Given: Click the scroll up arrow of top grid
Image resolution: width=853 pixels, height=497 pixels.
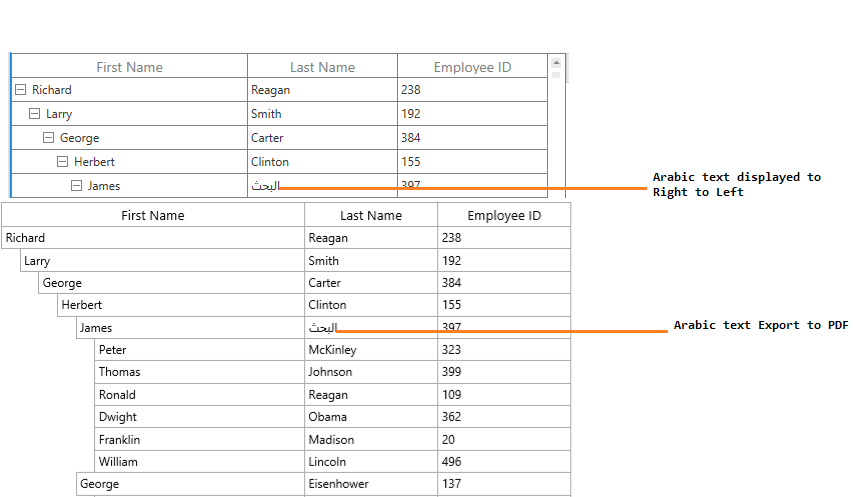Looking at the screenshot, I should [556, 63].
